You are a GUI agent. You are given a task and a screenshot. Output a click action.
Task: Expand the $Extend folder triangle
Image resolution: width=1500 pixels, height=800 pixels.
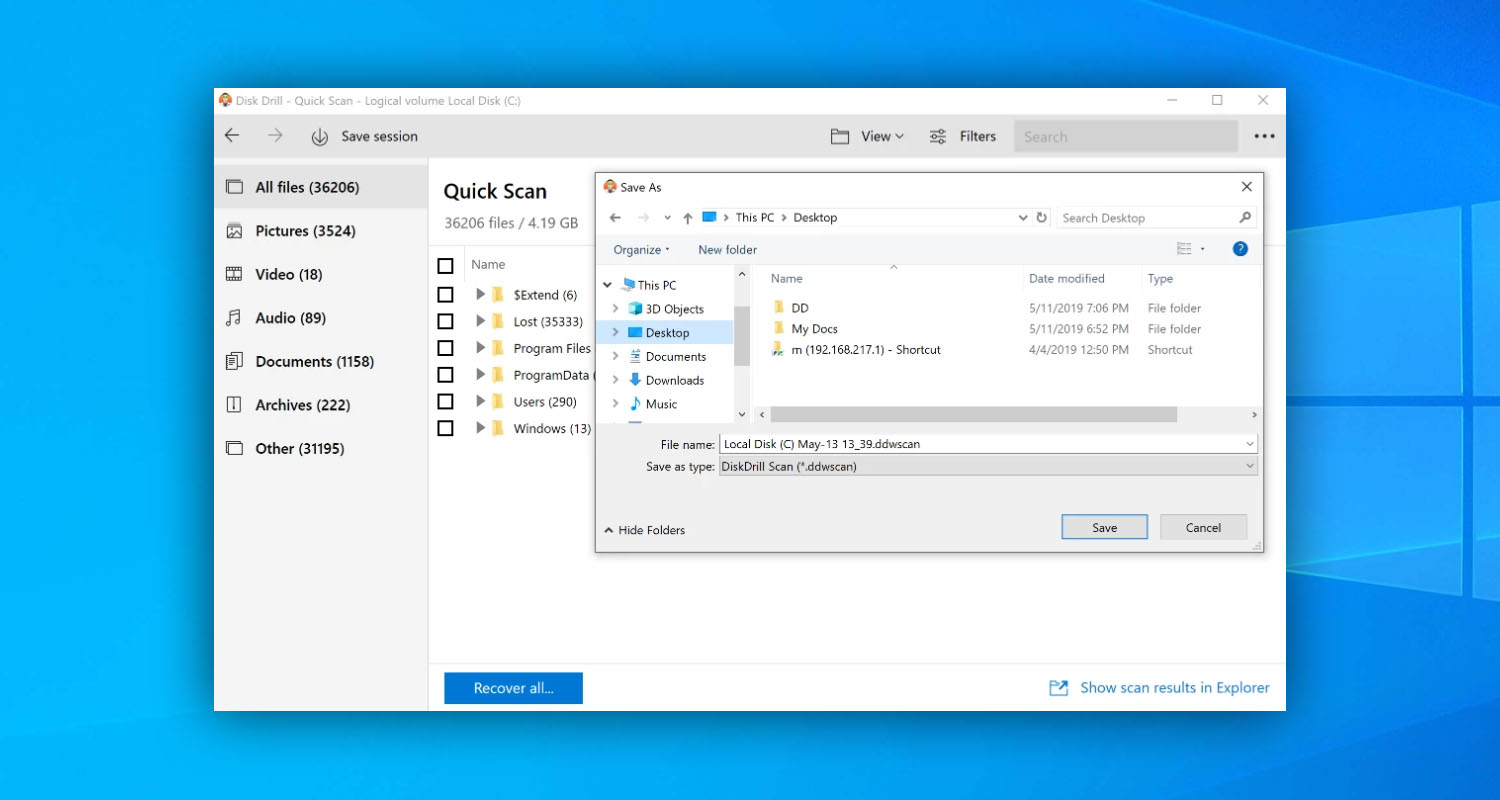click(480, 294)
